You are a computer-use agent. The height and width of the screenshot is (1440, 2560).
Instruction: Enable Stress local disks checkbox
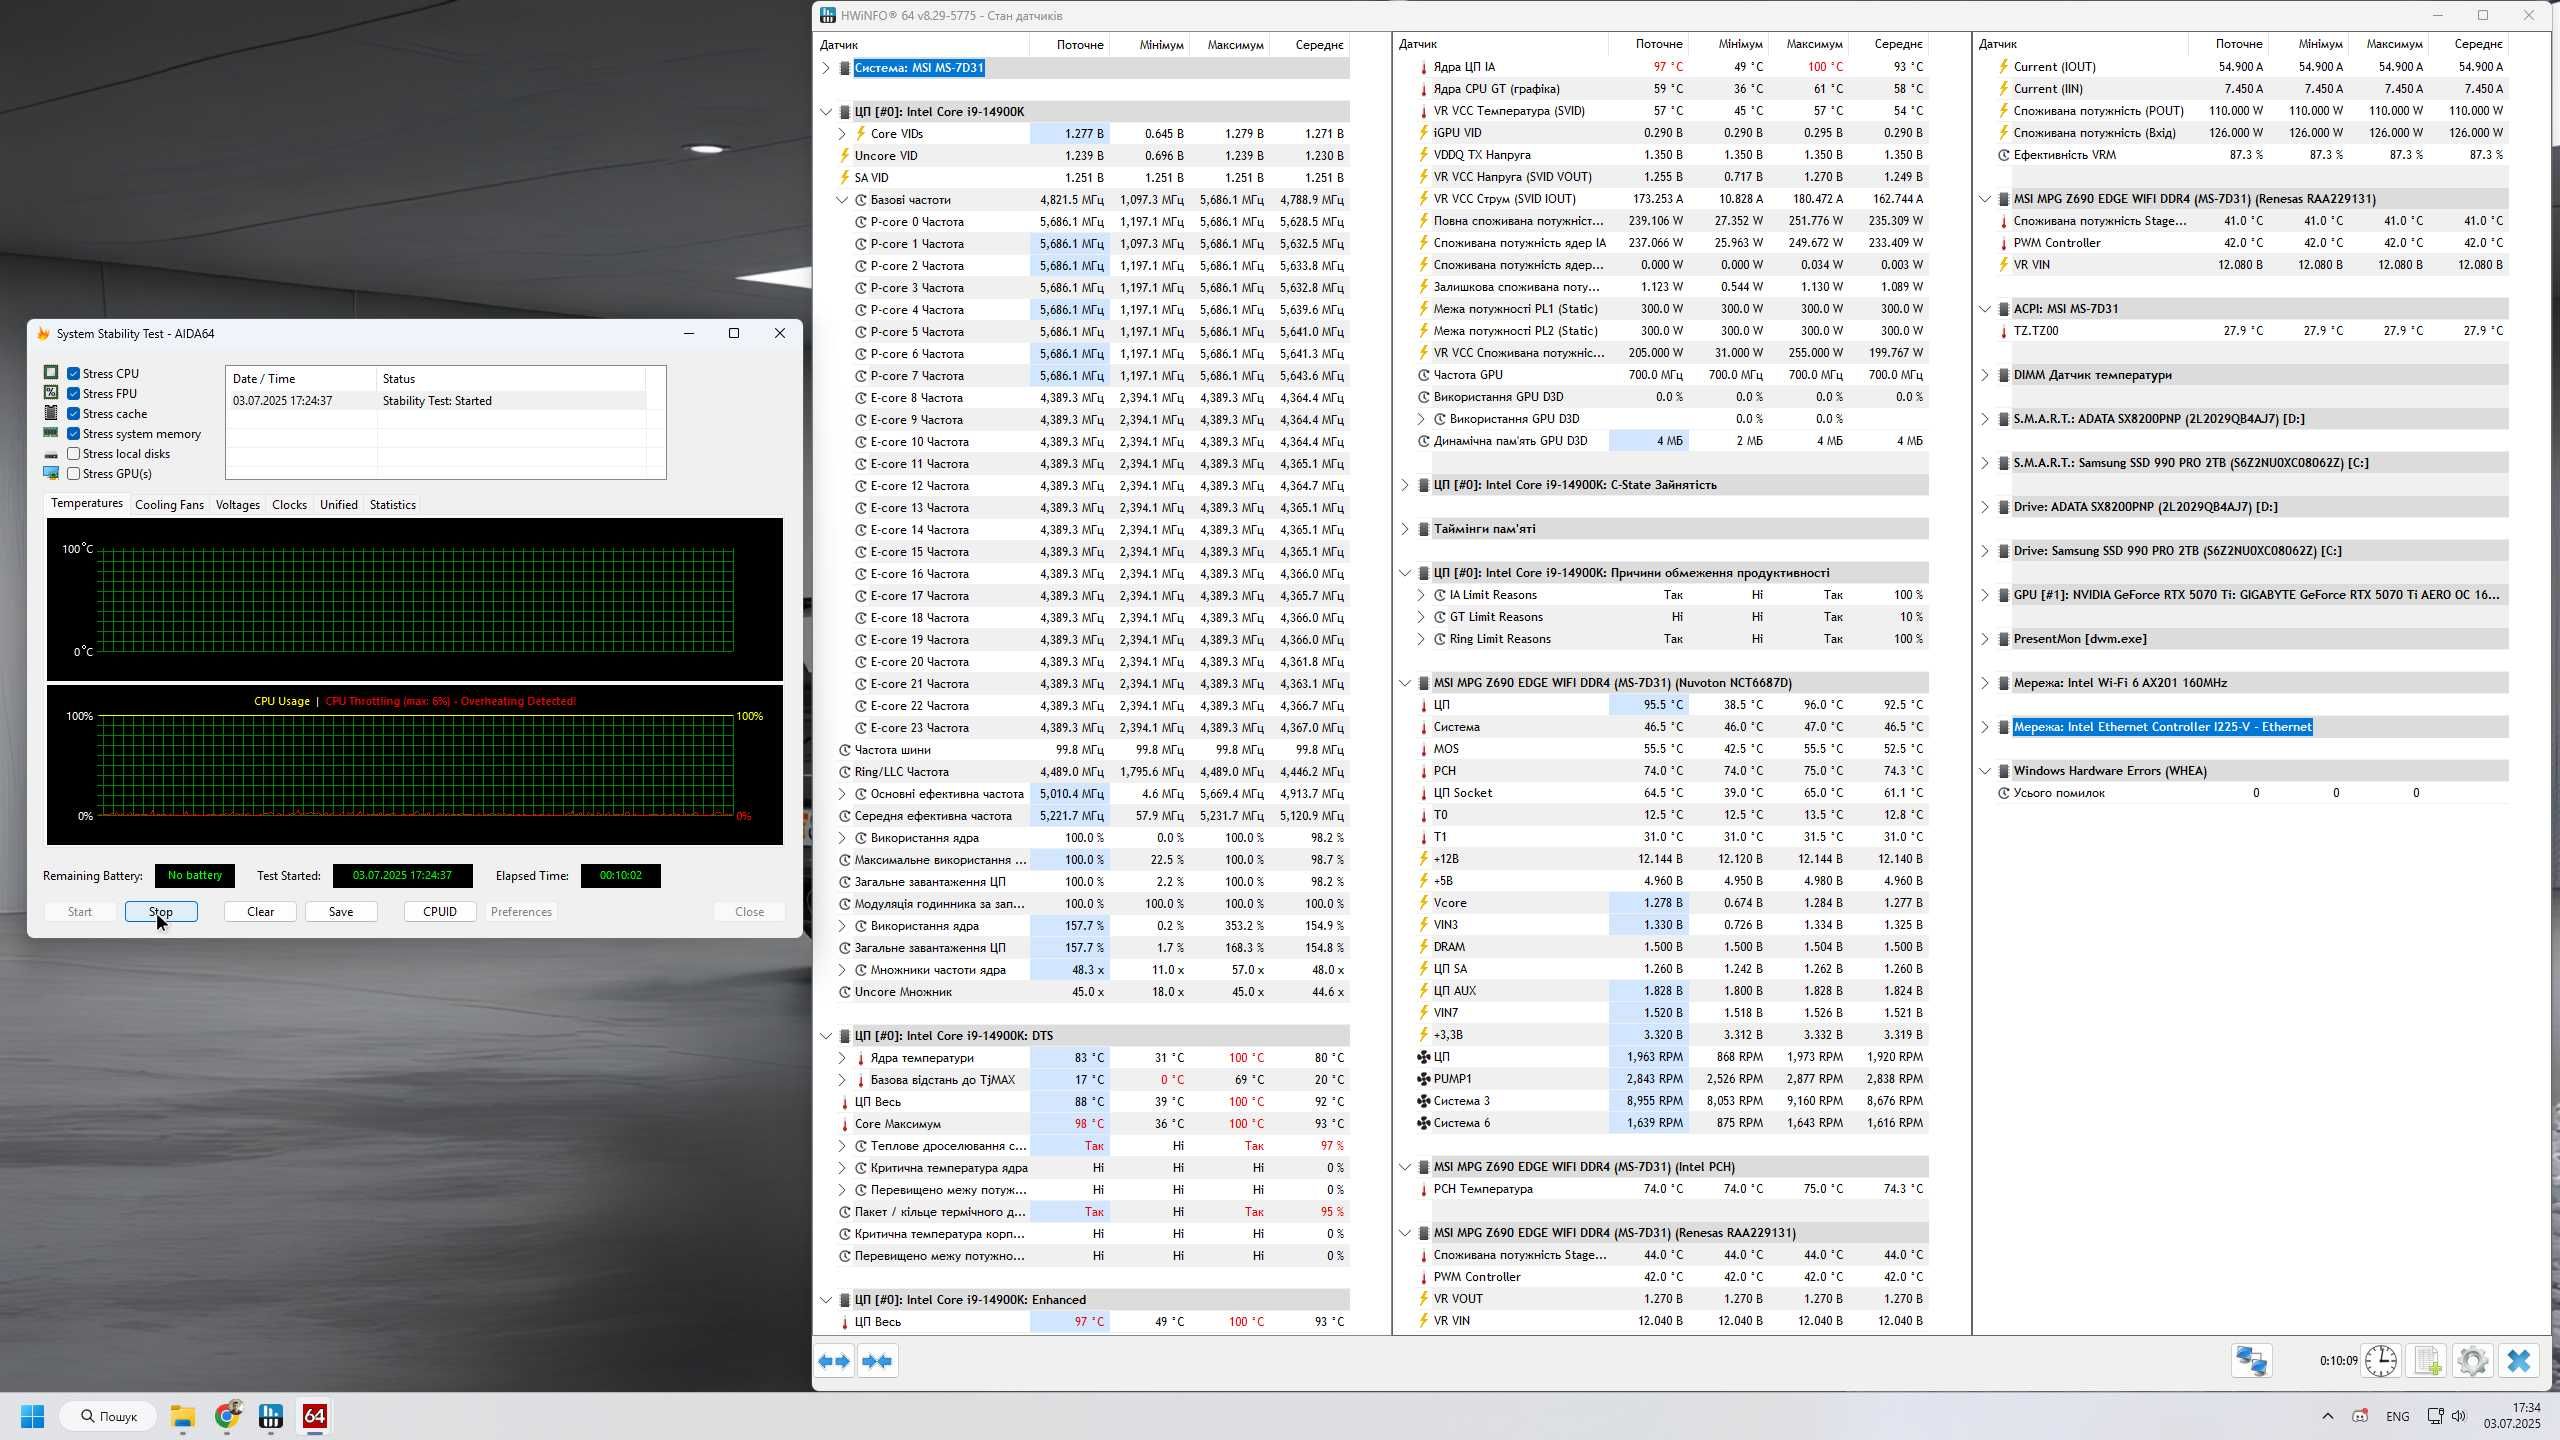tap(73, 453)
